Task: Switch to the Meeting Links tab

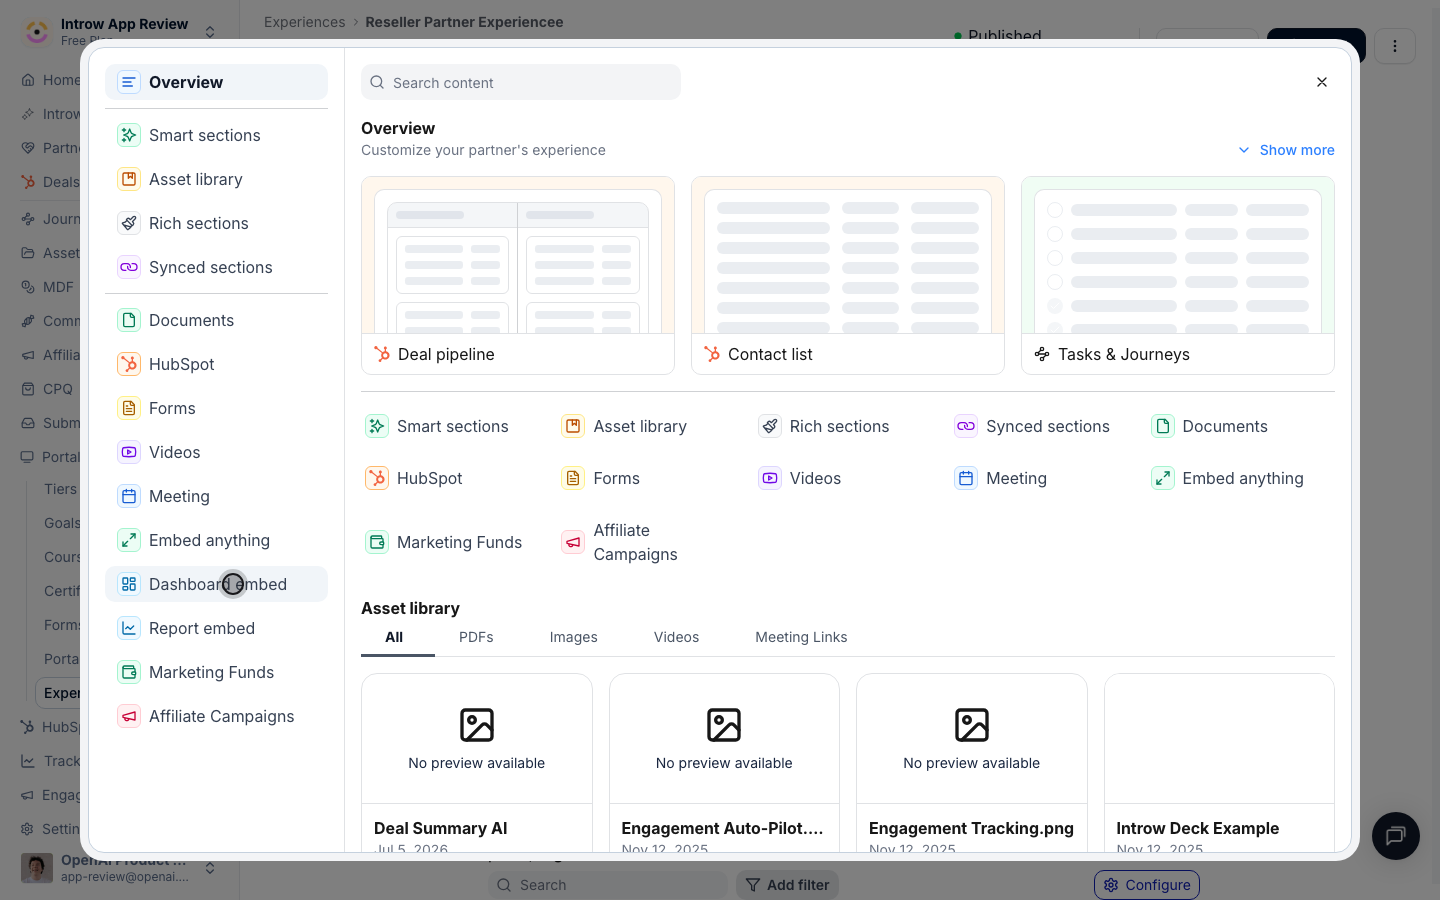Action: tap(801, 637)
